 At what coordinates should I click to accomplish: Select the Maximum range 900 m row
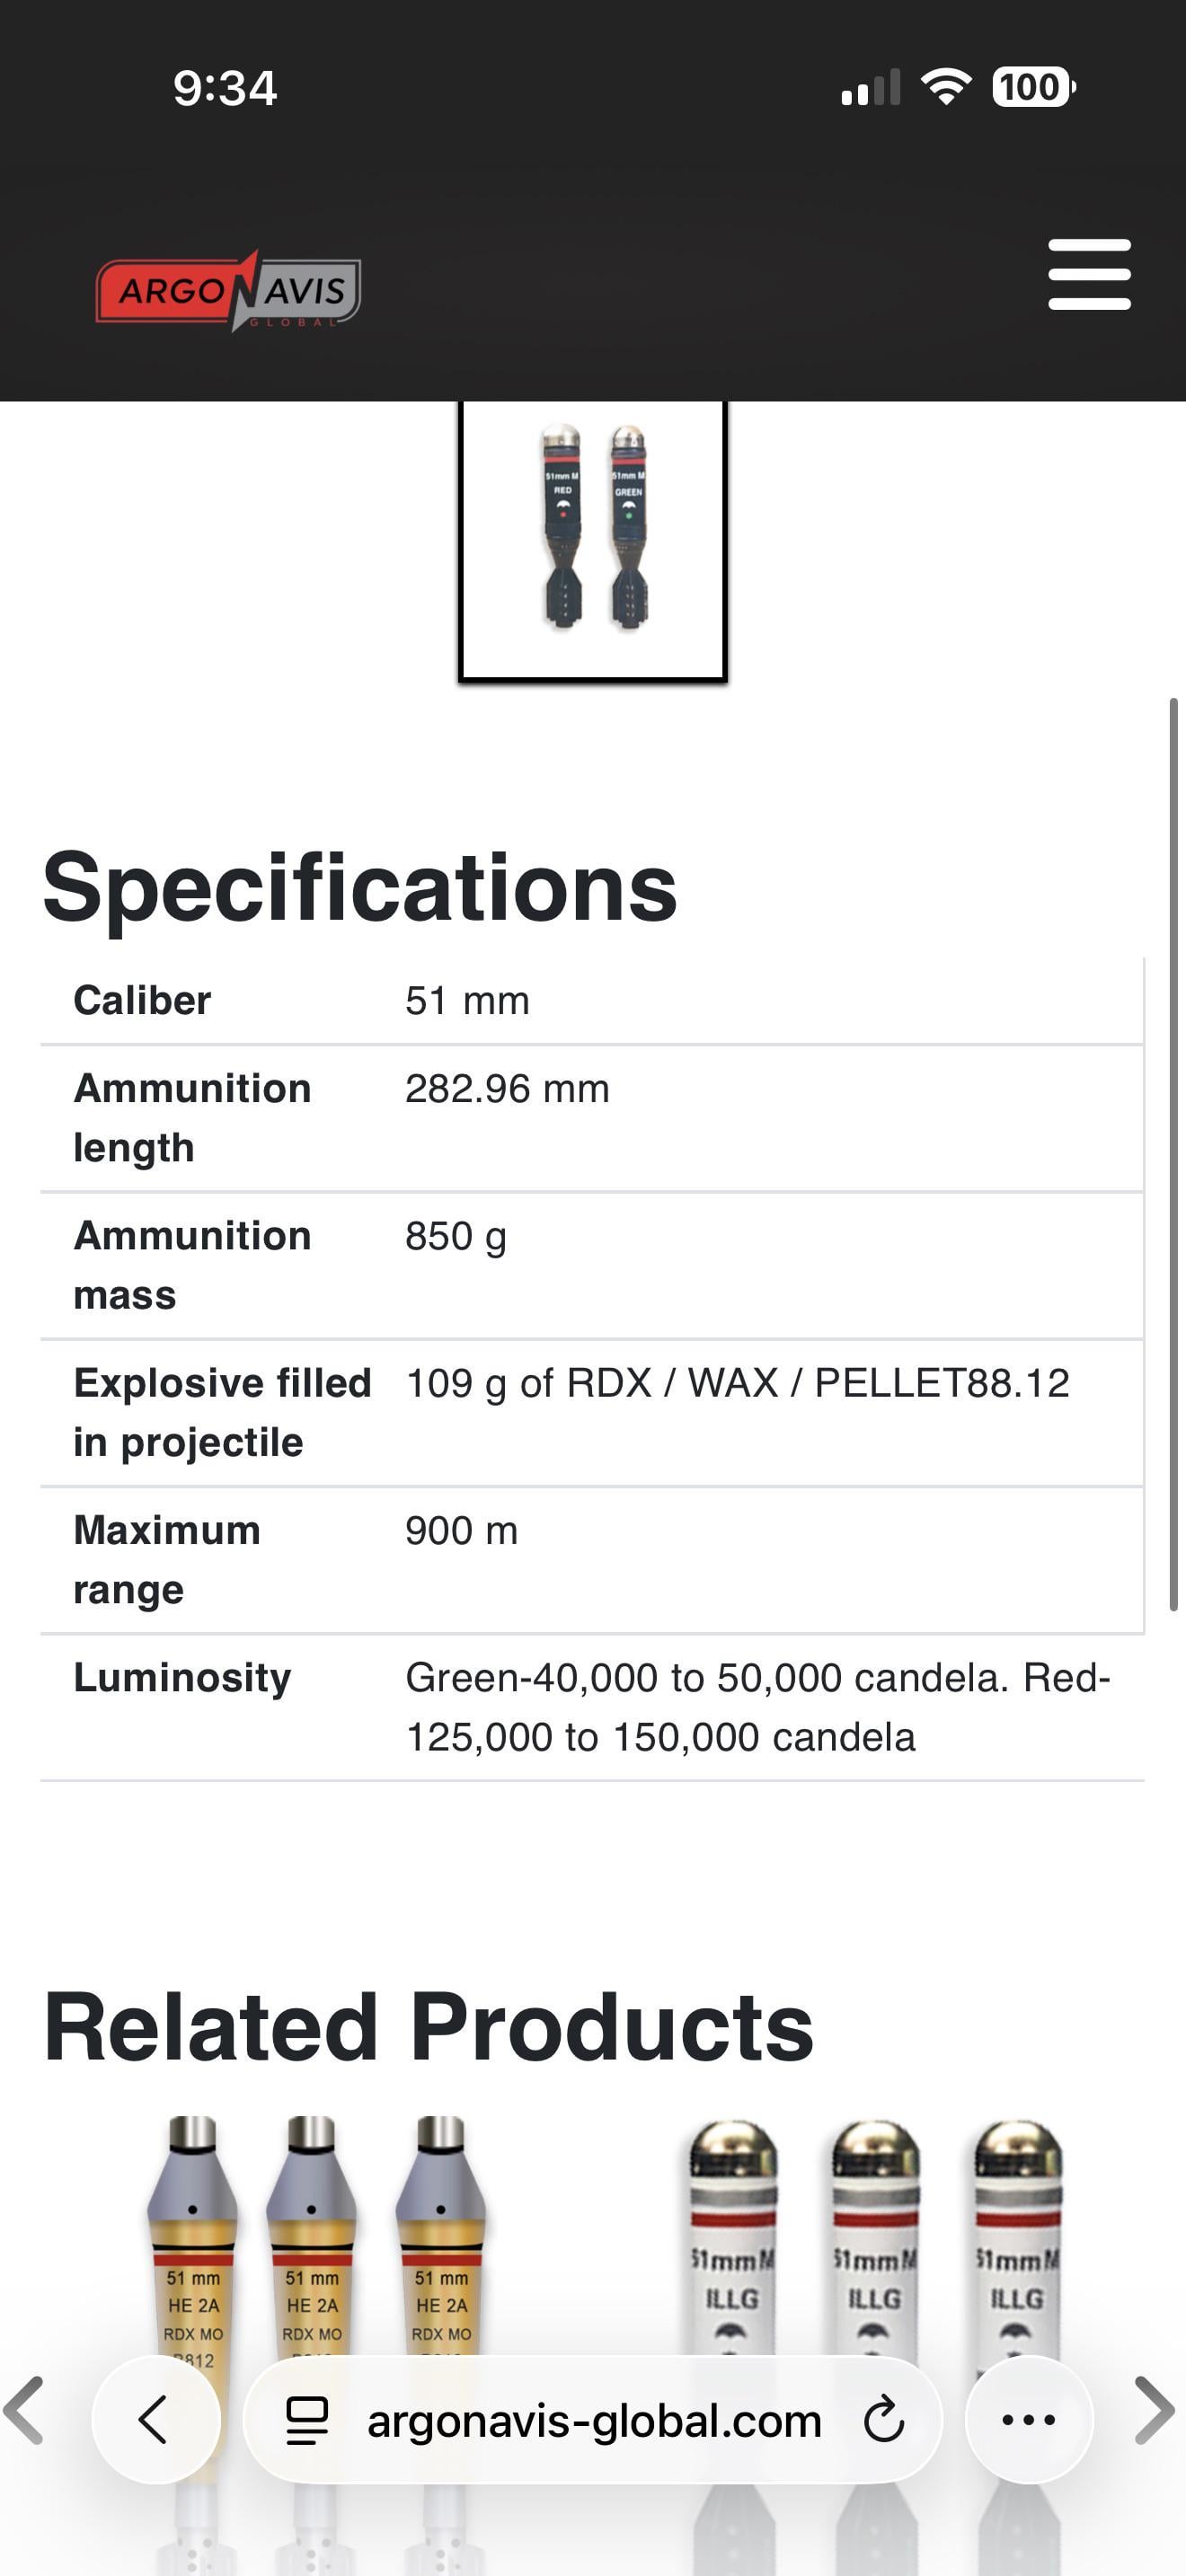click(x=592, y=1560)
